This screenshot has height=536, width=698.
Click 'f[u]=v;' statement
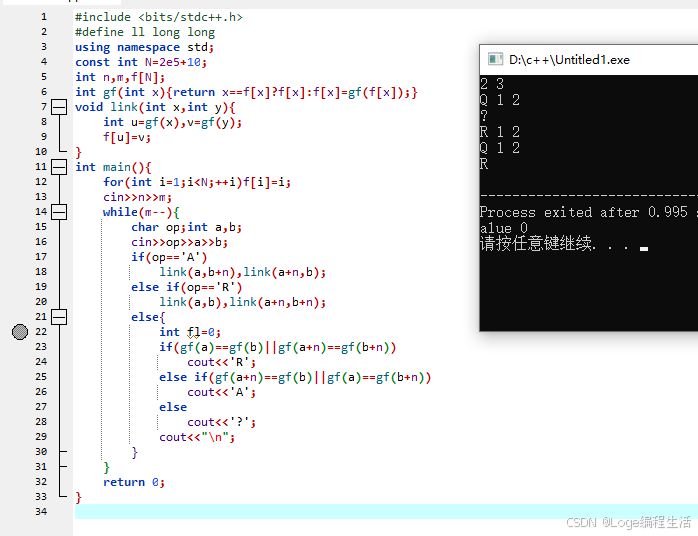point(127,137)
